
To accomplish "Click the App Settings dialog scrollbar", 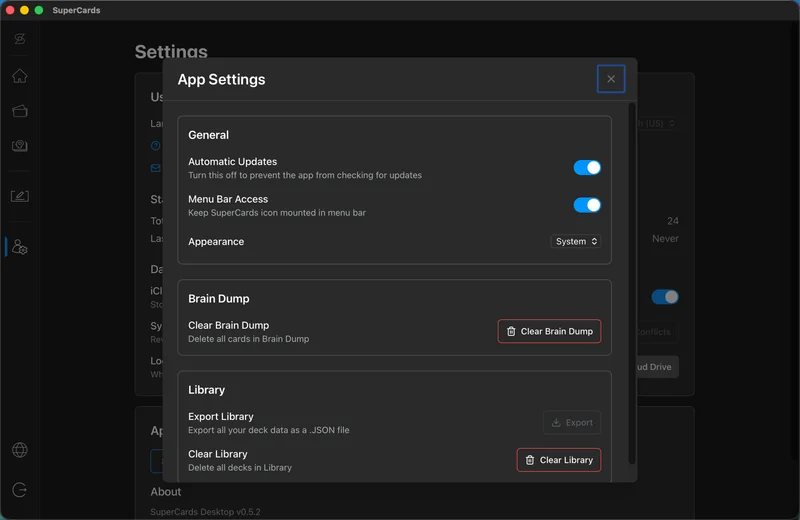I will [x=632, y=283].
